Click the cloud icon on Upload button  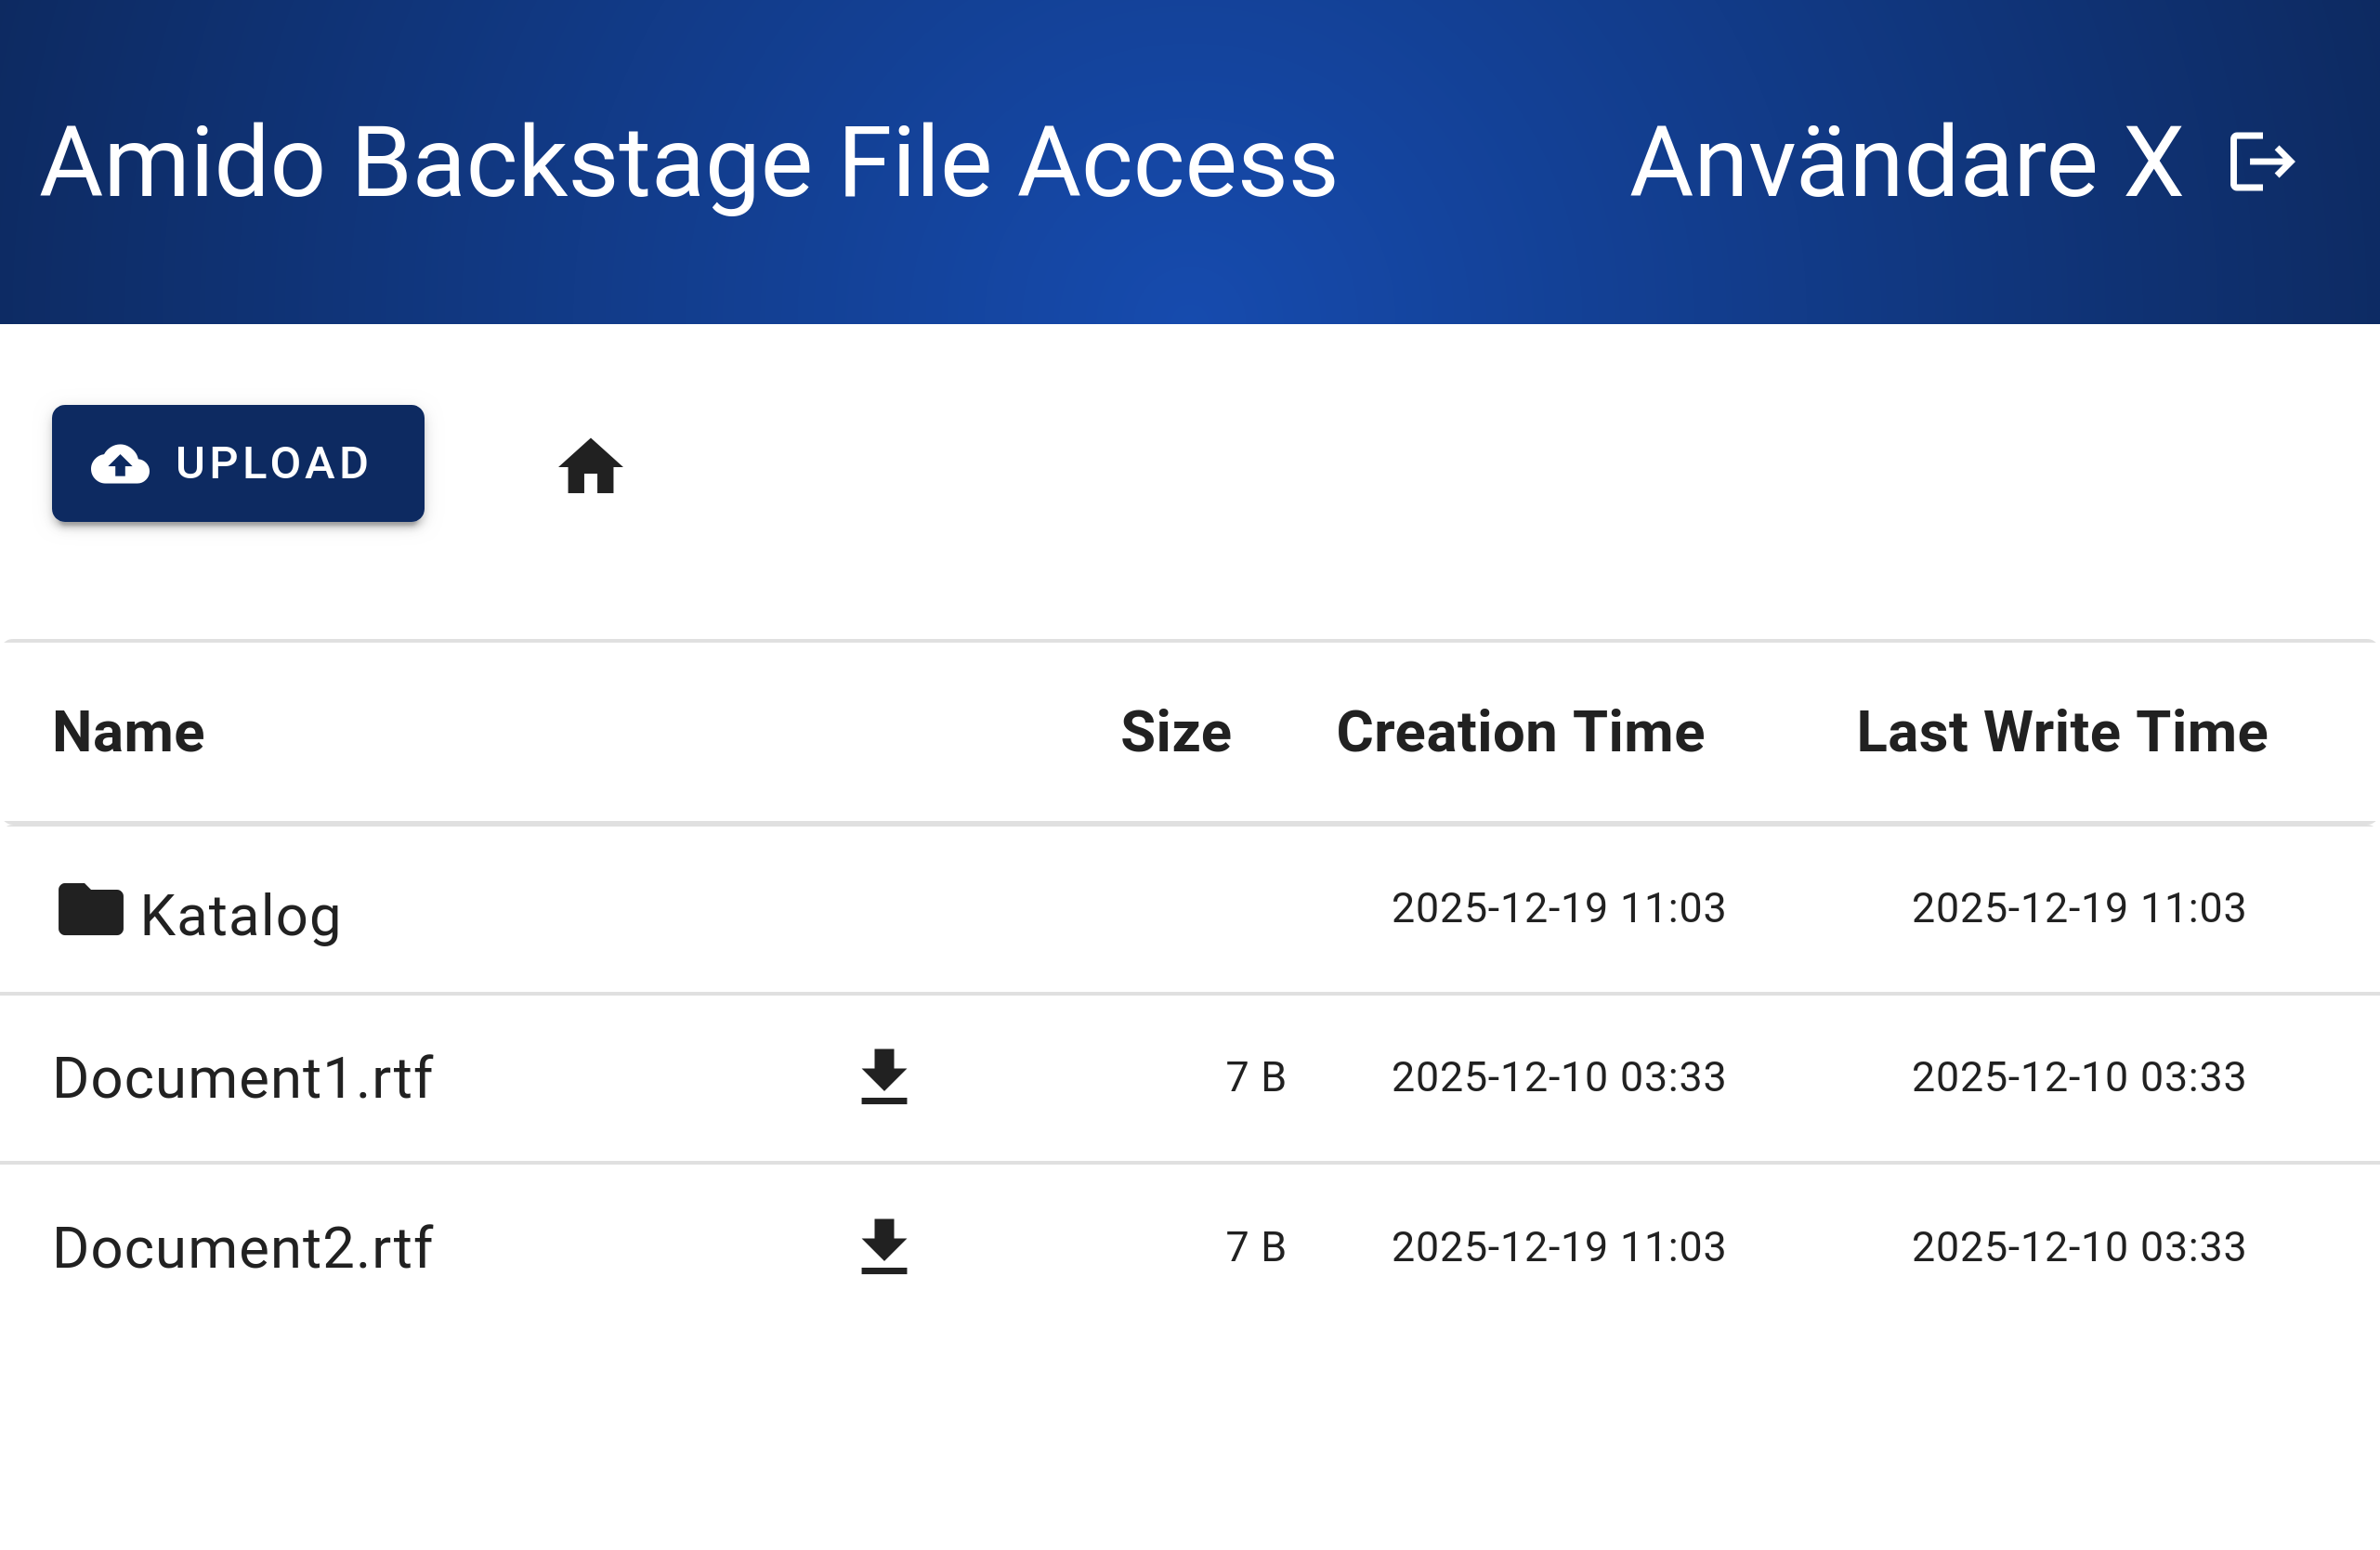point(120,464)
